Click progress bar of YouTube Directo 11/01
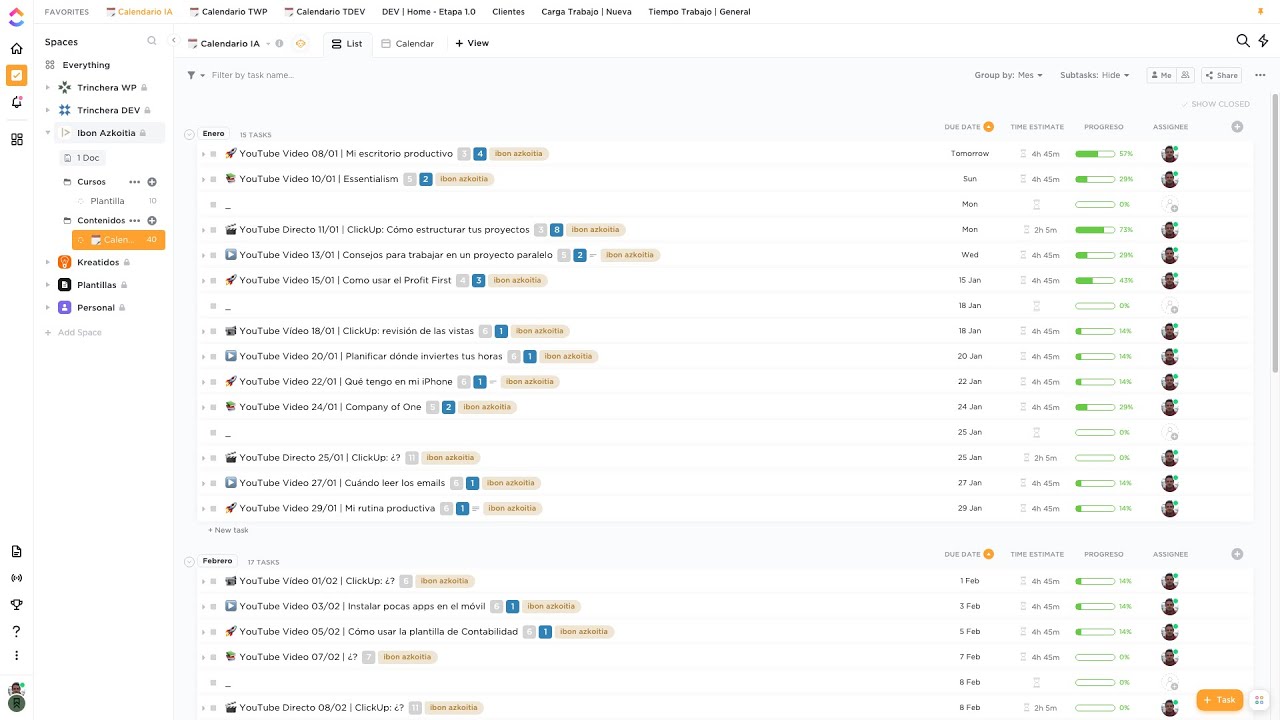Screen dimensions: 1280x720 1094,230
